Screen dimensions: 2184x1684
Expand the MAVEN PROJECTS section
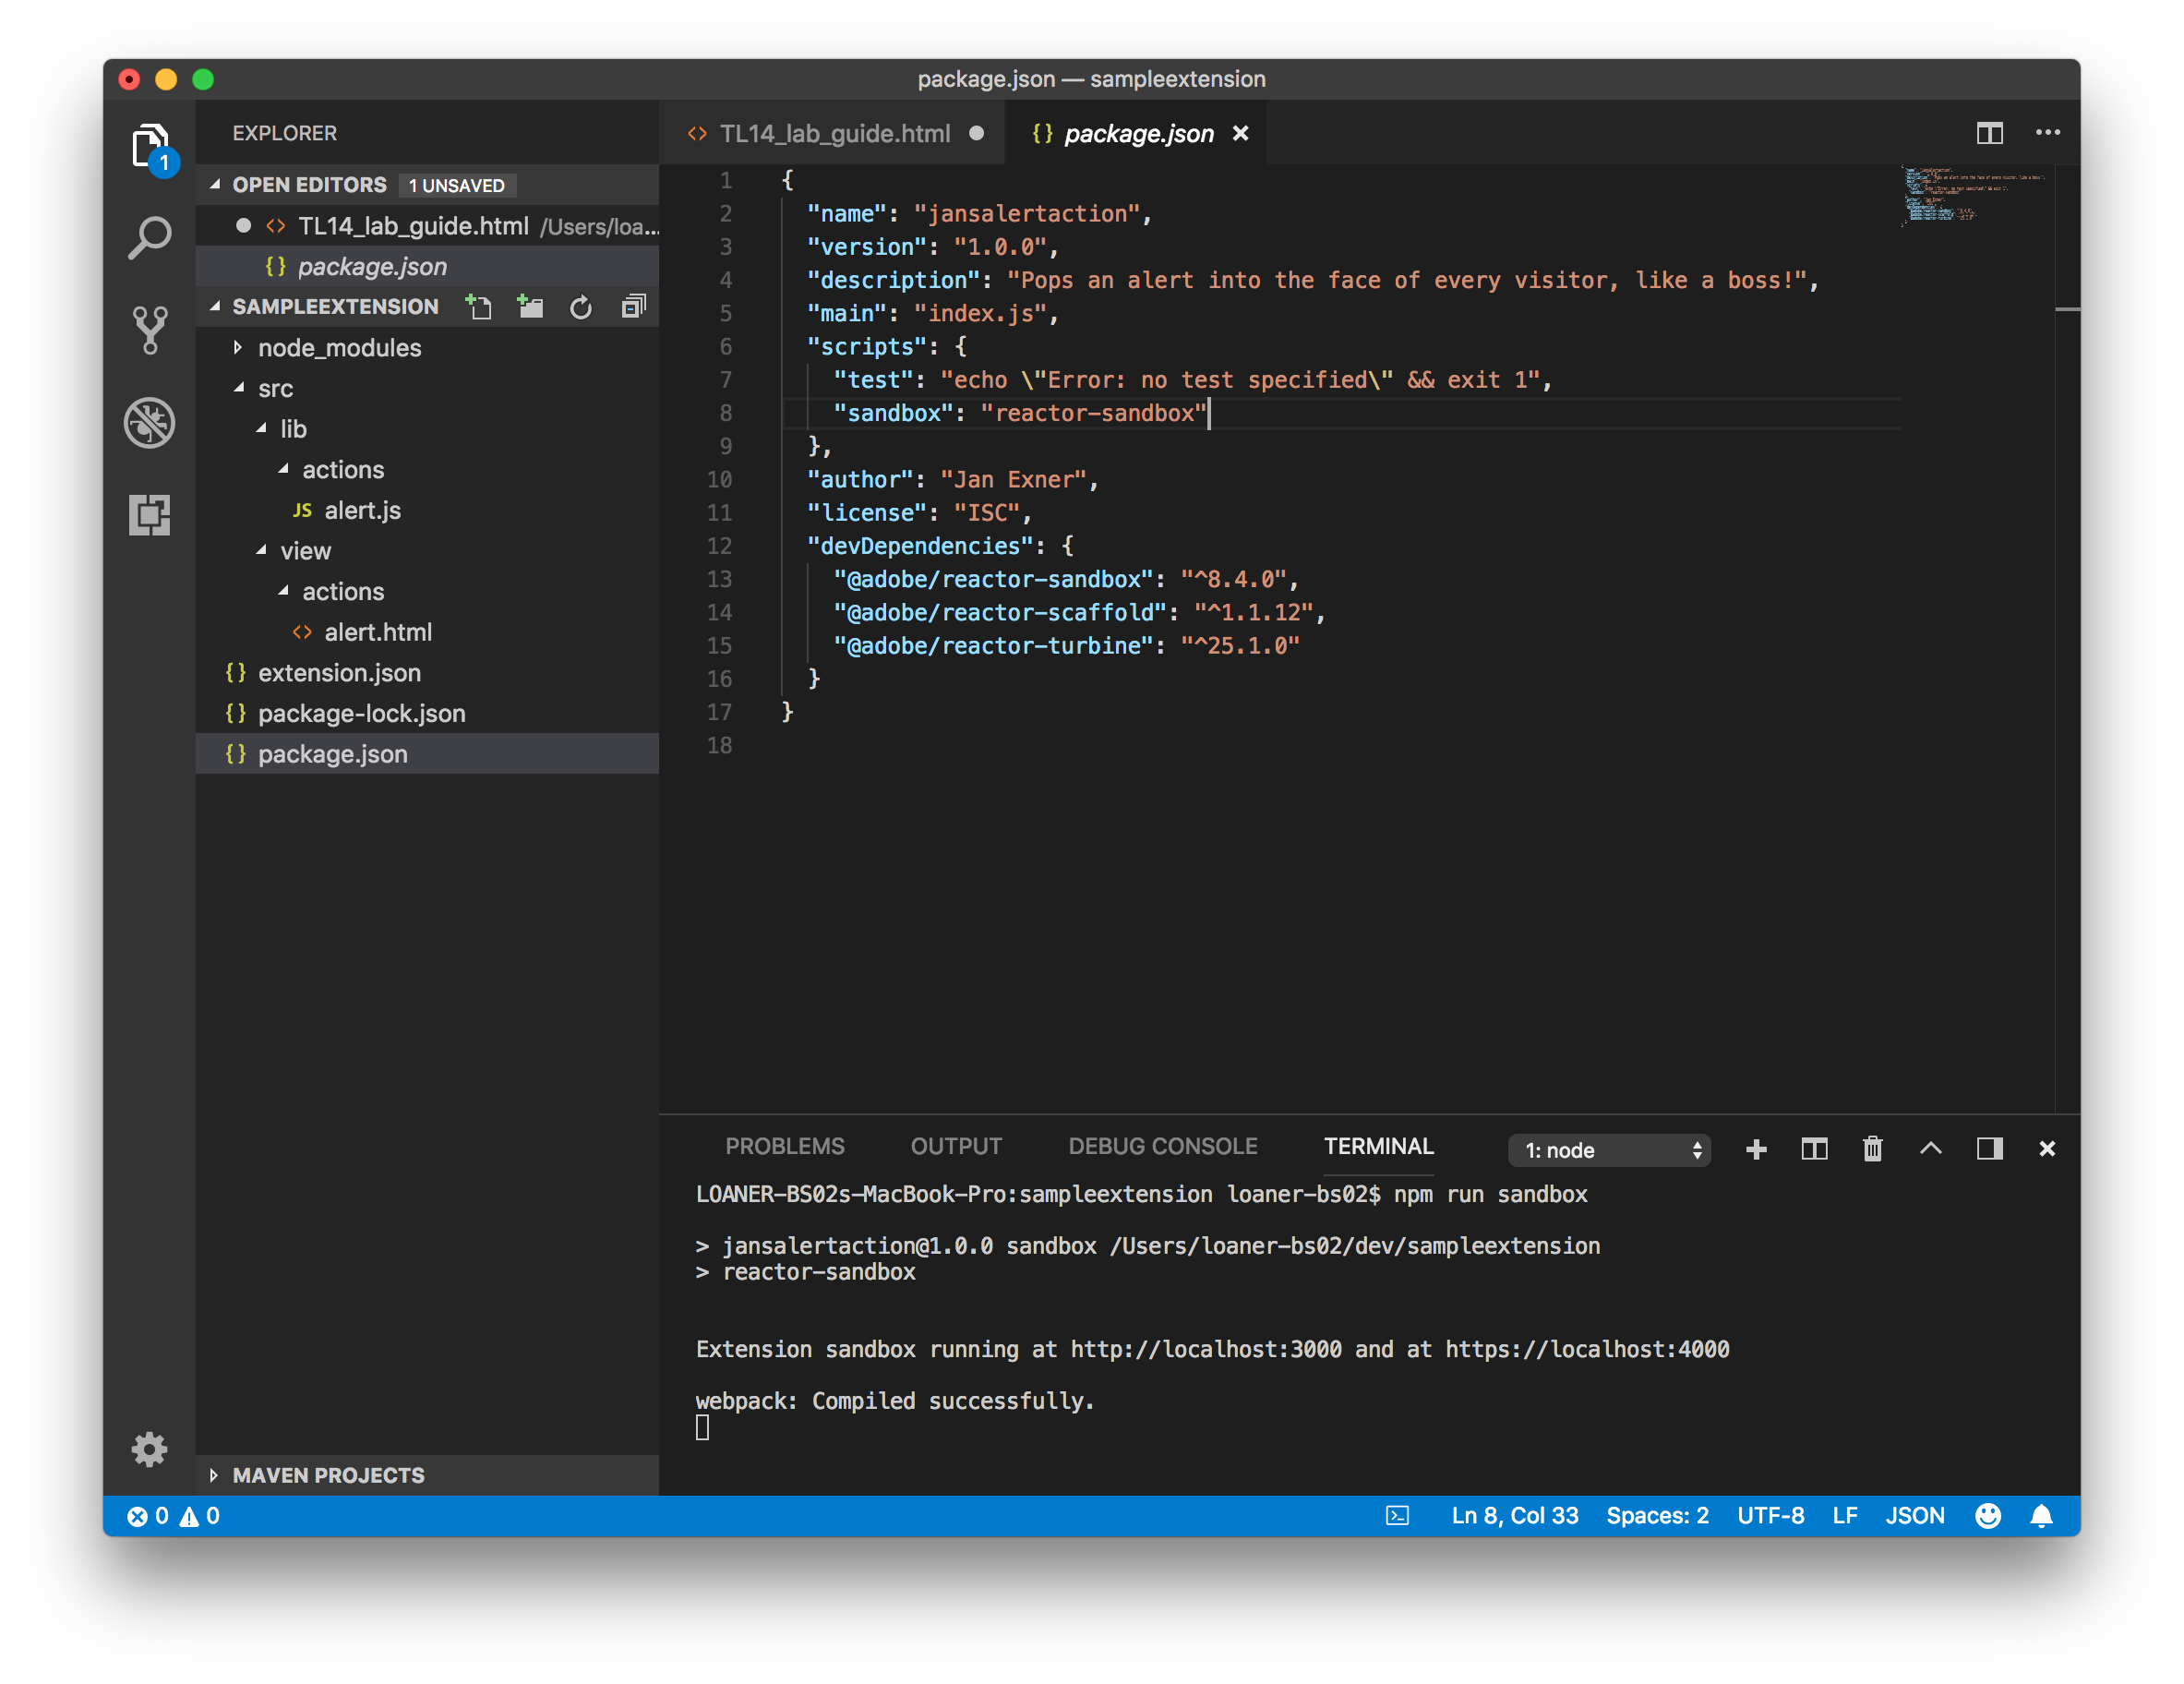(x=328, y=1475)
